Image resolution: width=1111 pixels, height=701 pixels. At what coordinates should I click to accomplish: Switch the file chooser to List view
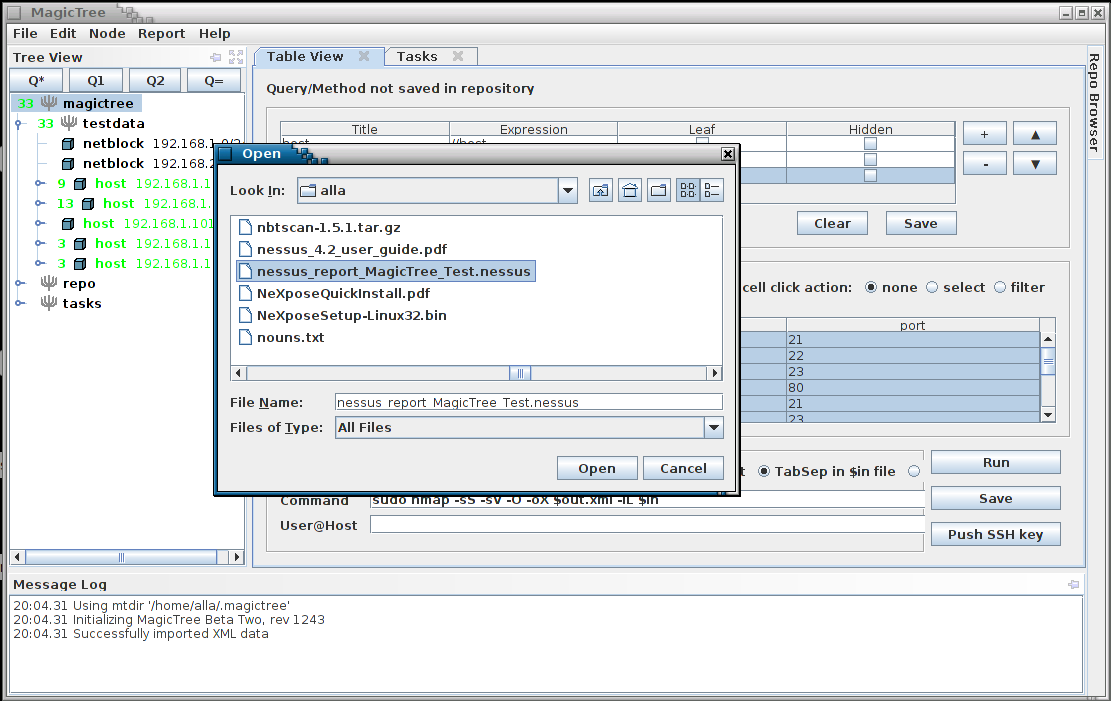688,190
